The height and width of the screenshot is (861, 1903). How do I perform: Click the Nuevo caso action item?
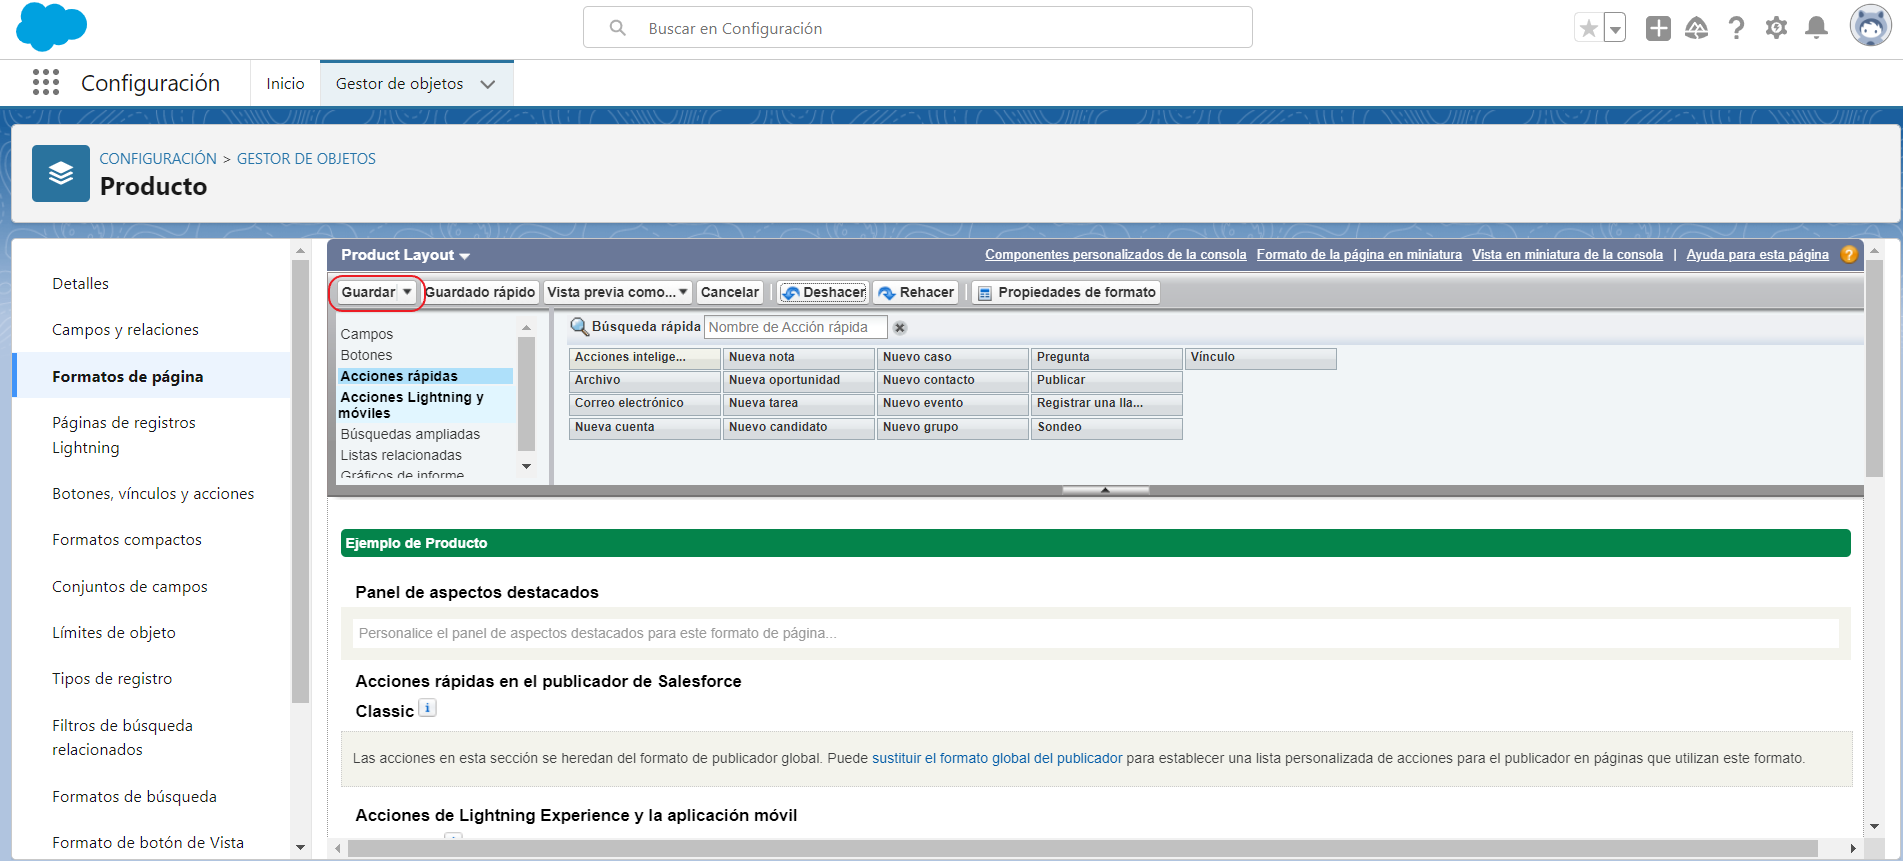(952, 358)
